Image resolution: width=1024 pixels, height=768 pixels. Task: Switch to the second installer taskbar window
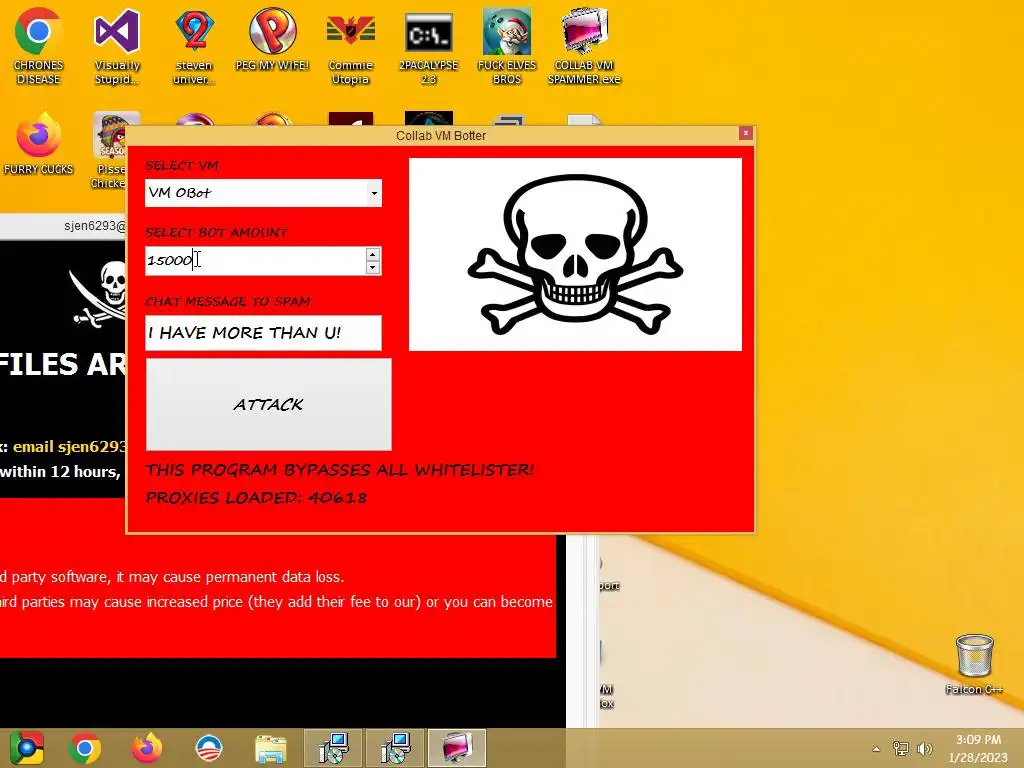(x=395, y=748)
